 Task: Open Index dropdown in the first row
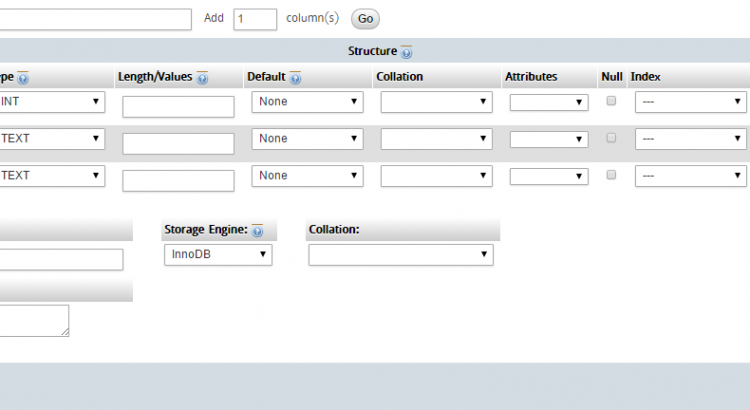click(x=690, y=102)
